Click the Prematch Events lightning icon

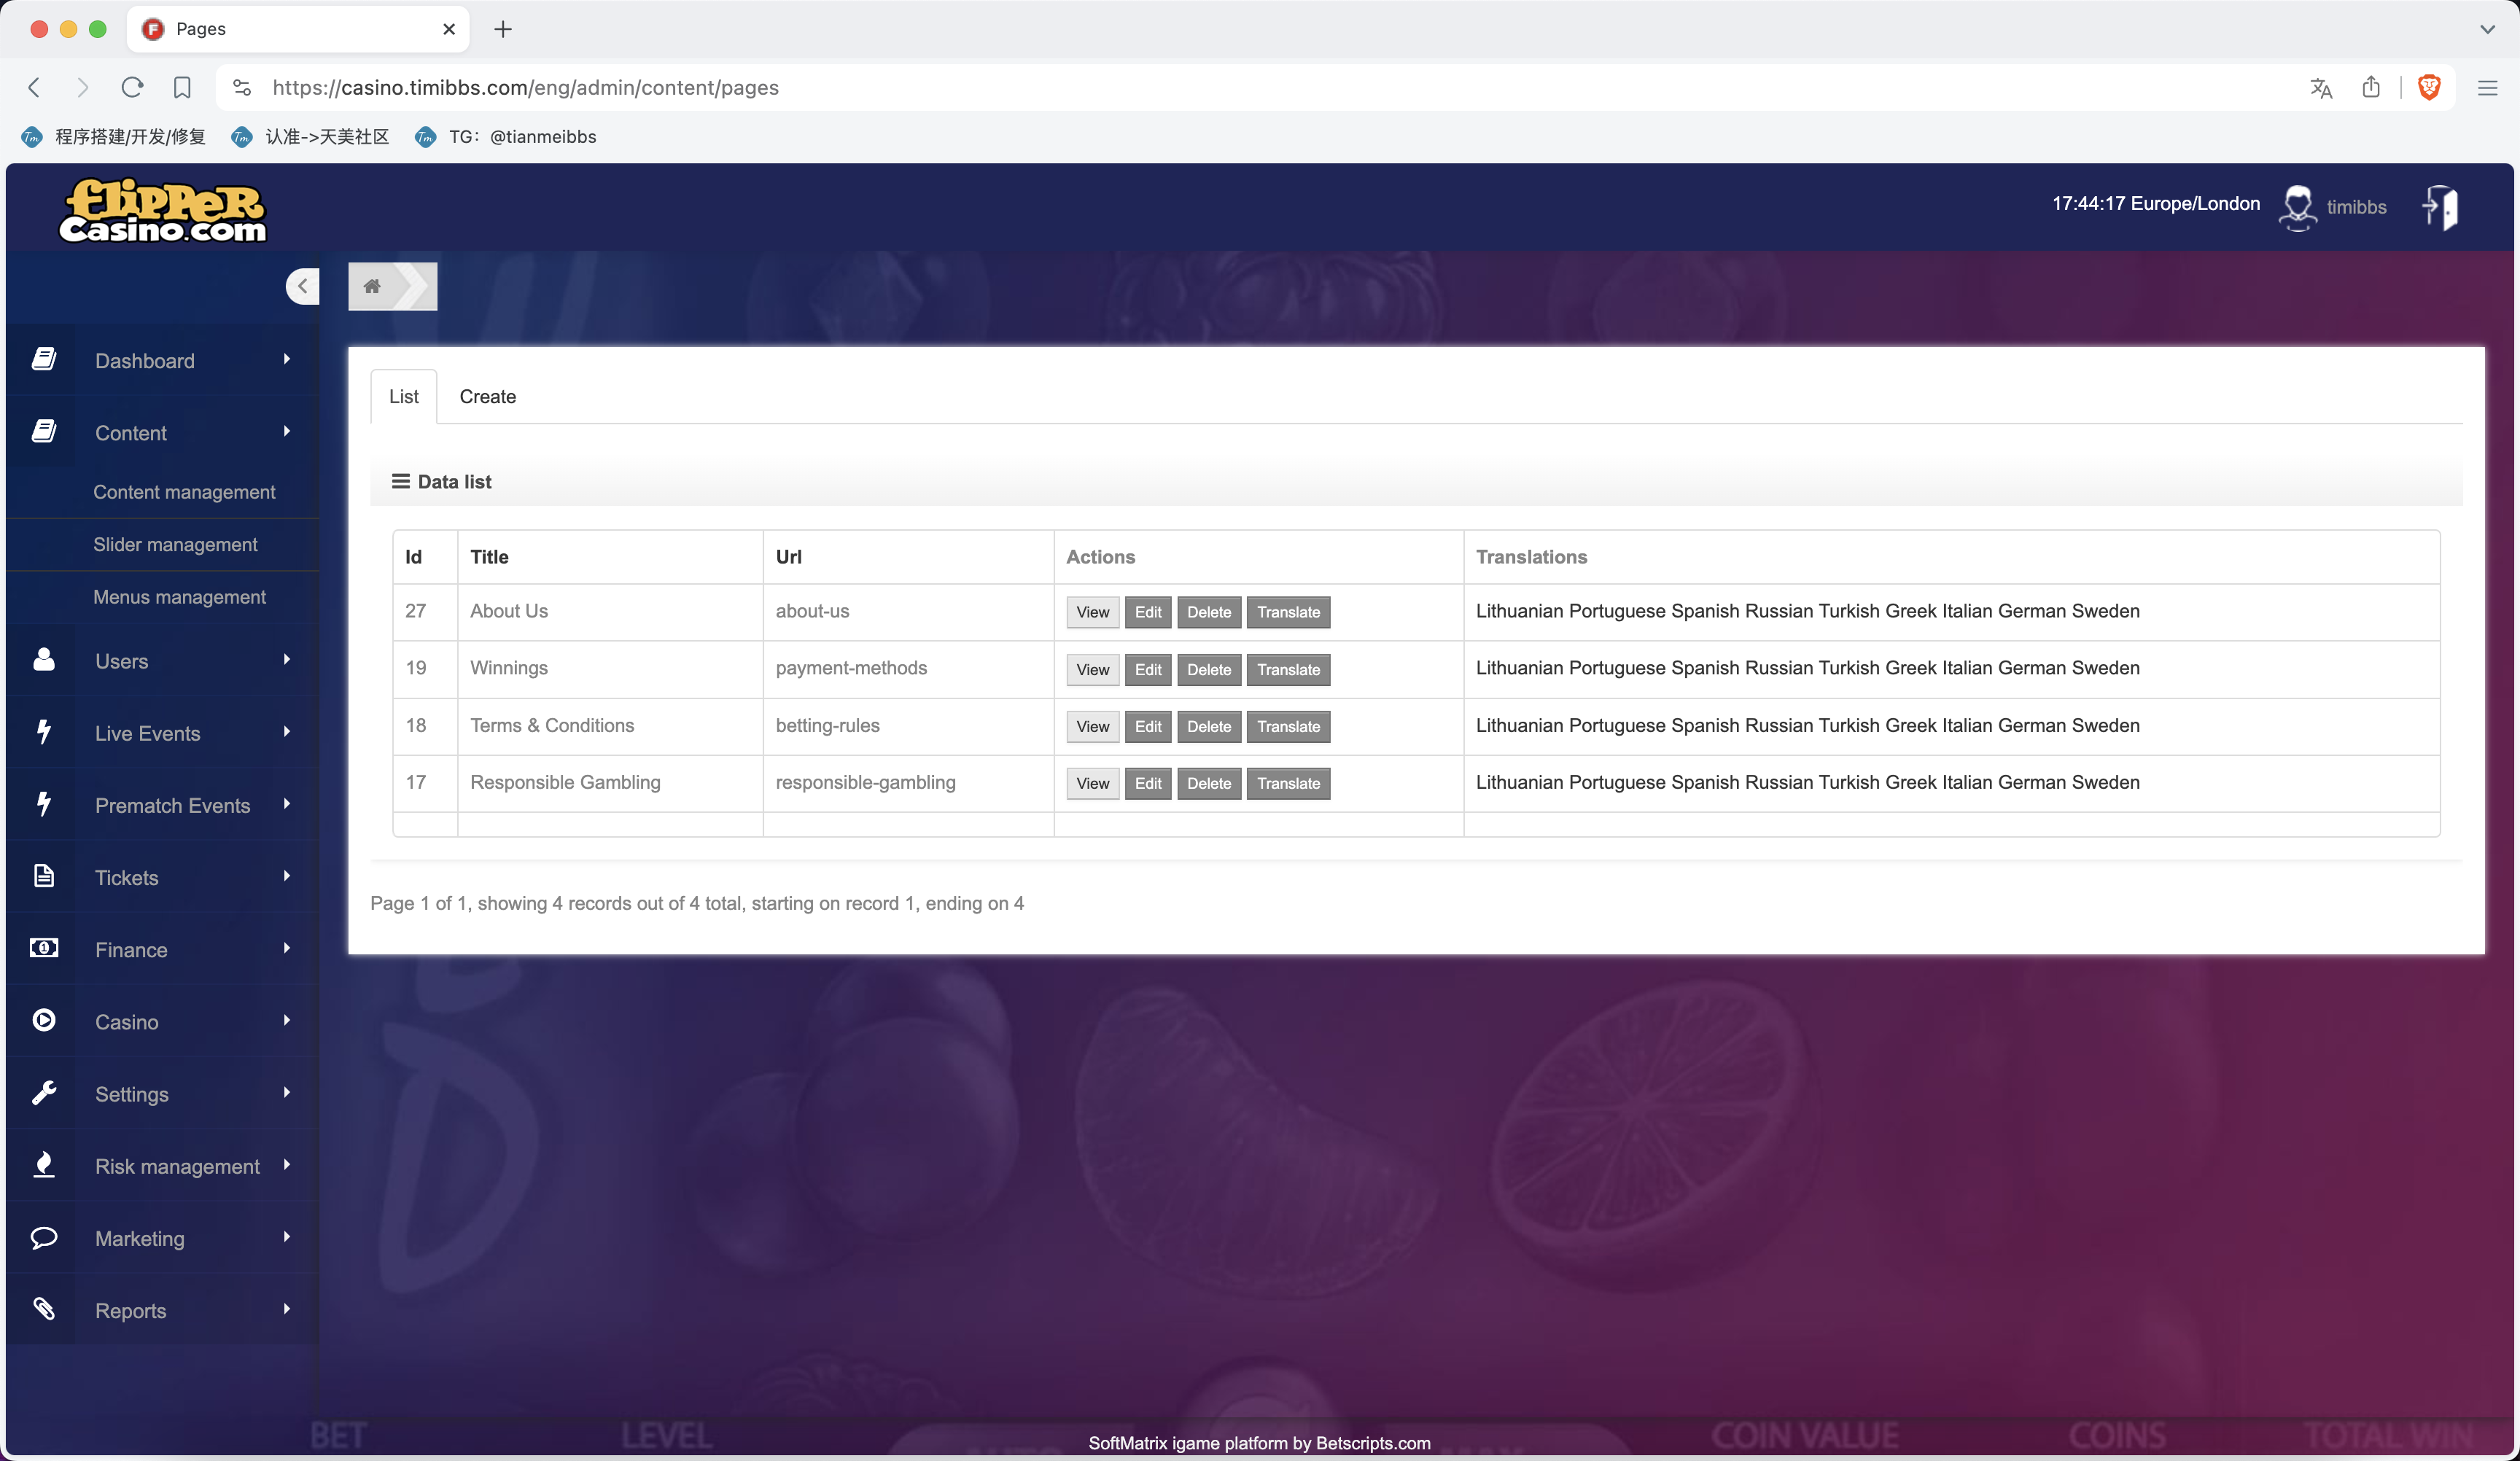[x=43, y=803]
